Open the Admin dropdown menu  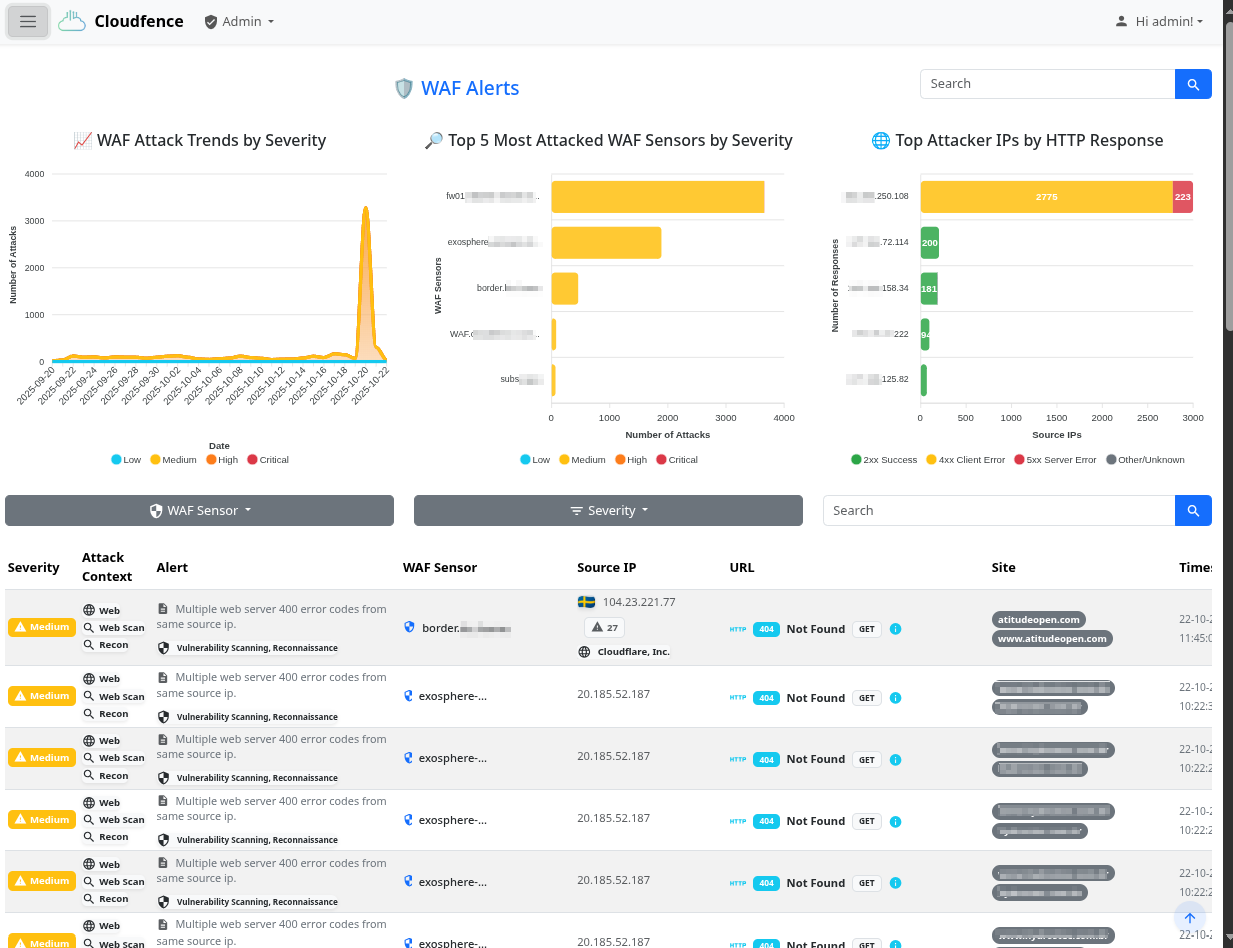239,21
